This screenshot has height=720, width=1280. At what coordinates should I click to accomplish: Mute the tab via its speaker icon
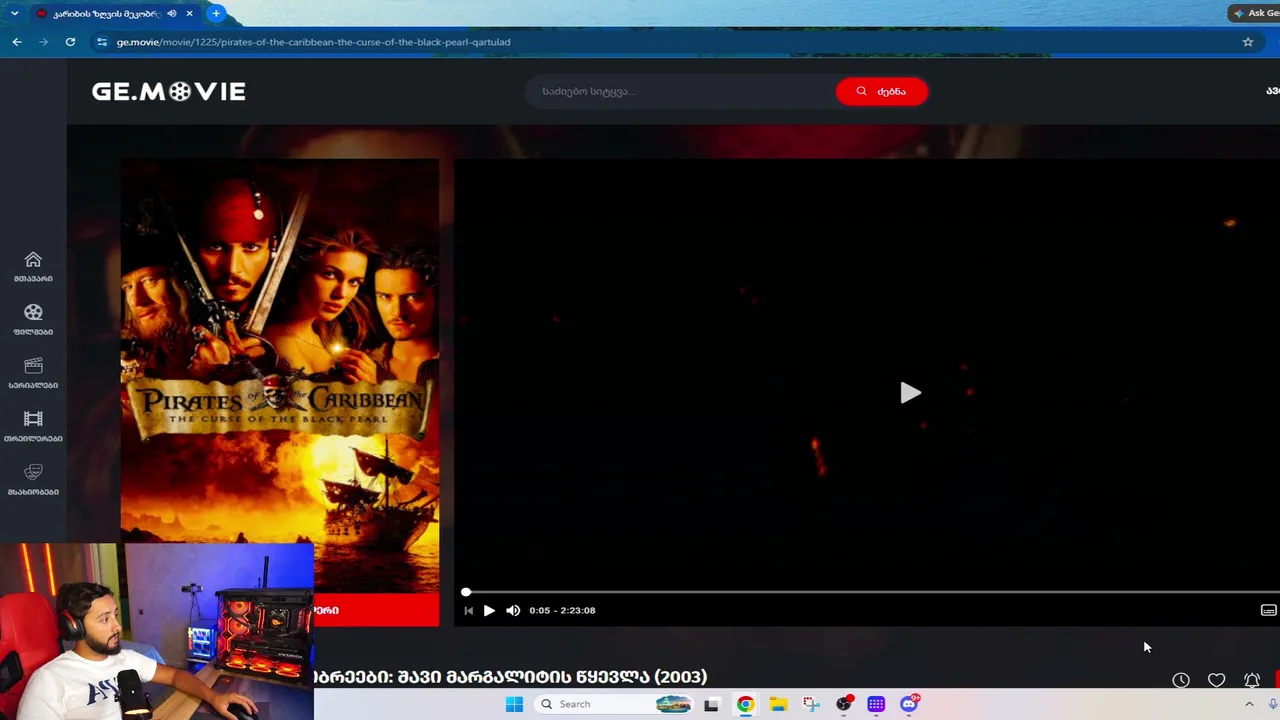172,13
